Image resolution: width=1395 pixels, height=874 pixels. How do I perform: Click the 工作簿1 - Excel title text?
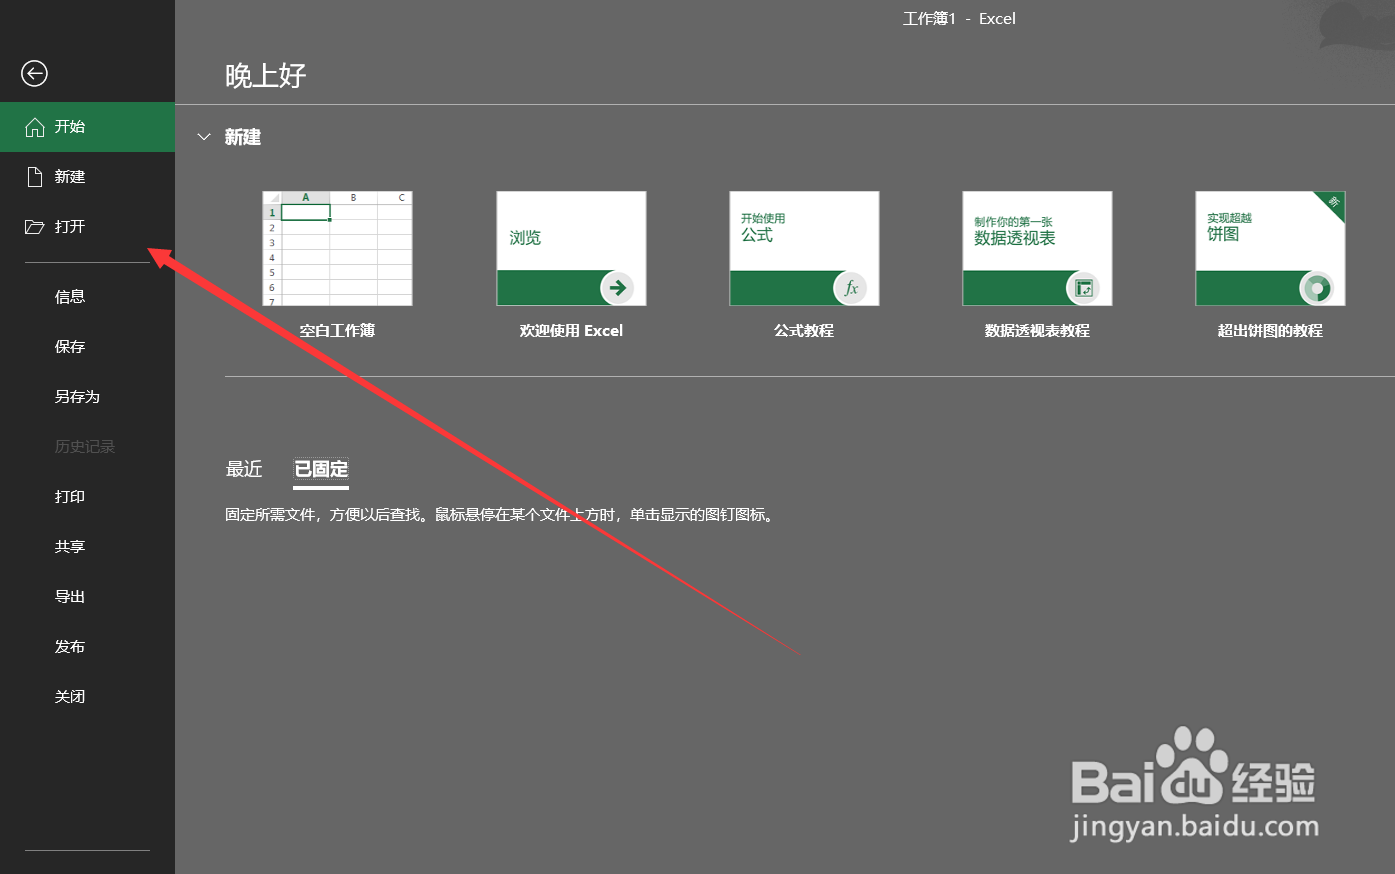tap(959, 19)
